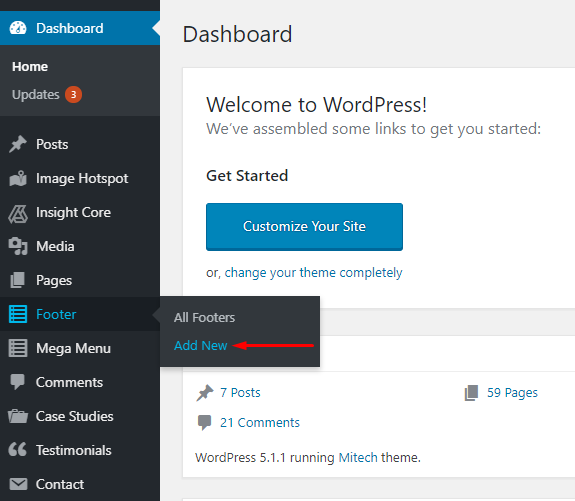Open the Comments menu label
The image size is (575, 501).
click(x=69, y=382)
